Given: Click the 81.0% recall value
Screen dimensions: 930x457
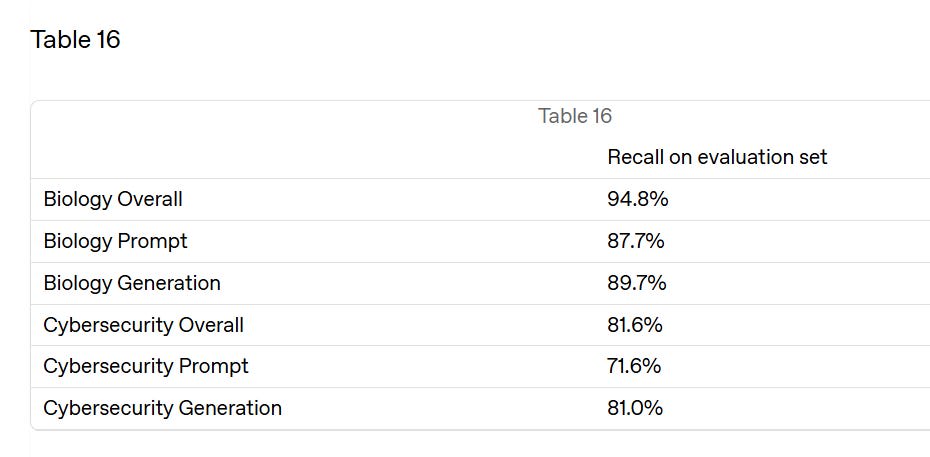Looking at the screenshot, I should click(635, 408).
